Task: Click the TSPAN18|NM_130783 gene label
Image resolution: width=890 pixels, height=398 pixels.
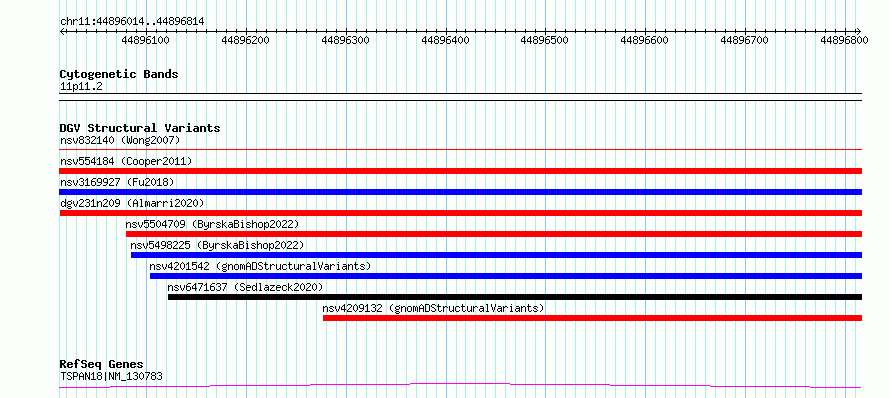Action: pyautogui.click(x=113, y=376)
